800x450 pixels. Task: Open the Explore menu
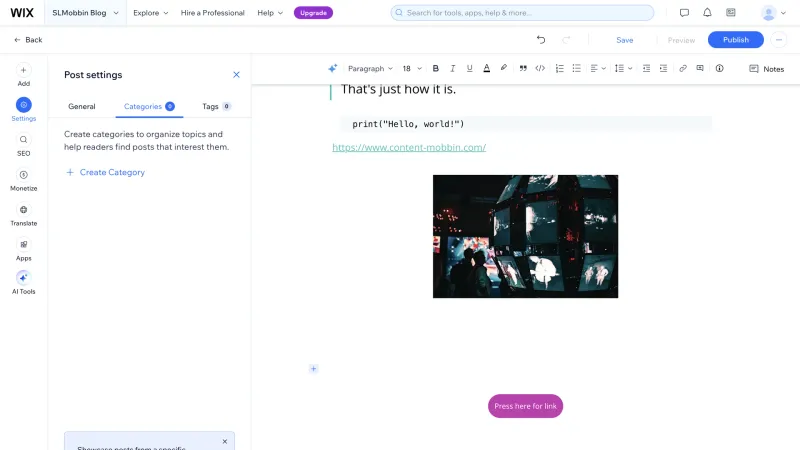pos(151,13)
